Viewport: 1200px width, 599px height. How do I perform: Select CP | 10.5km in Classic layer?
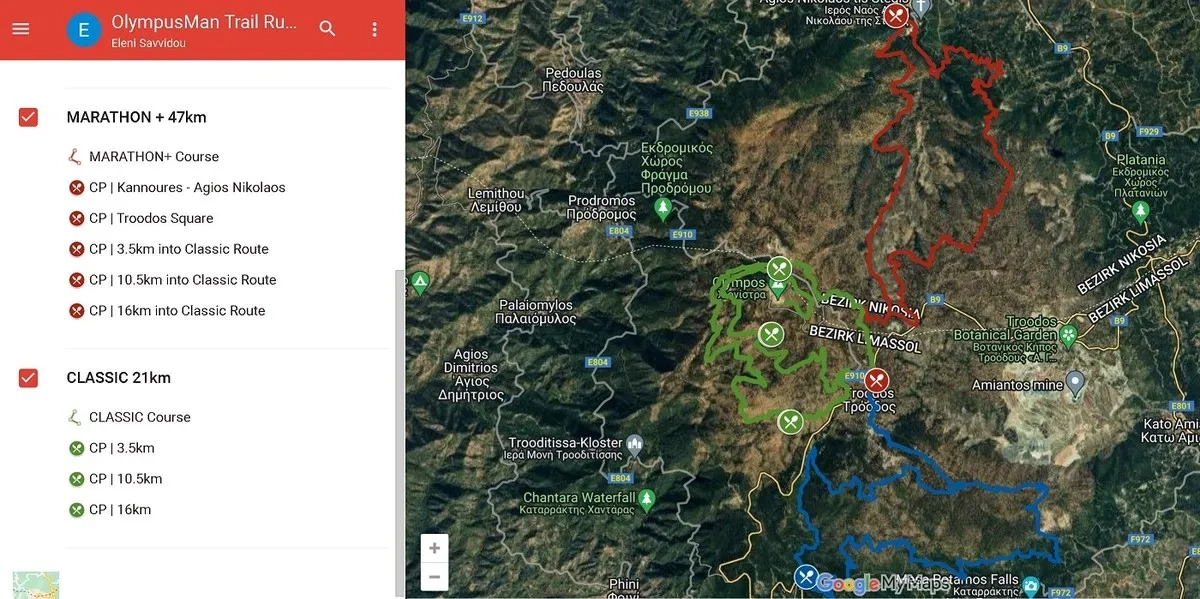(x=125, y=479)
